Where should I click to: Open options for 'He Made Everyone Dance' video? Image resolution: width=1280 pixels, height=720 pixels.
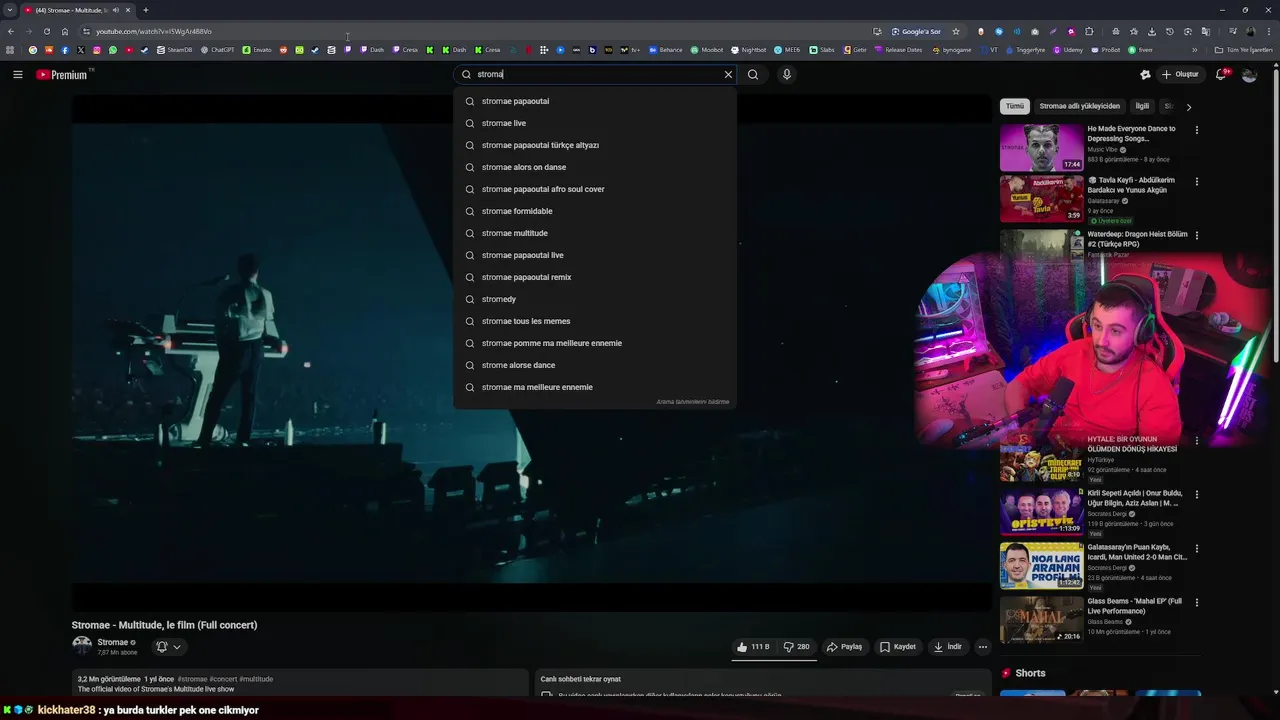point(1196,130)
